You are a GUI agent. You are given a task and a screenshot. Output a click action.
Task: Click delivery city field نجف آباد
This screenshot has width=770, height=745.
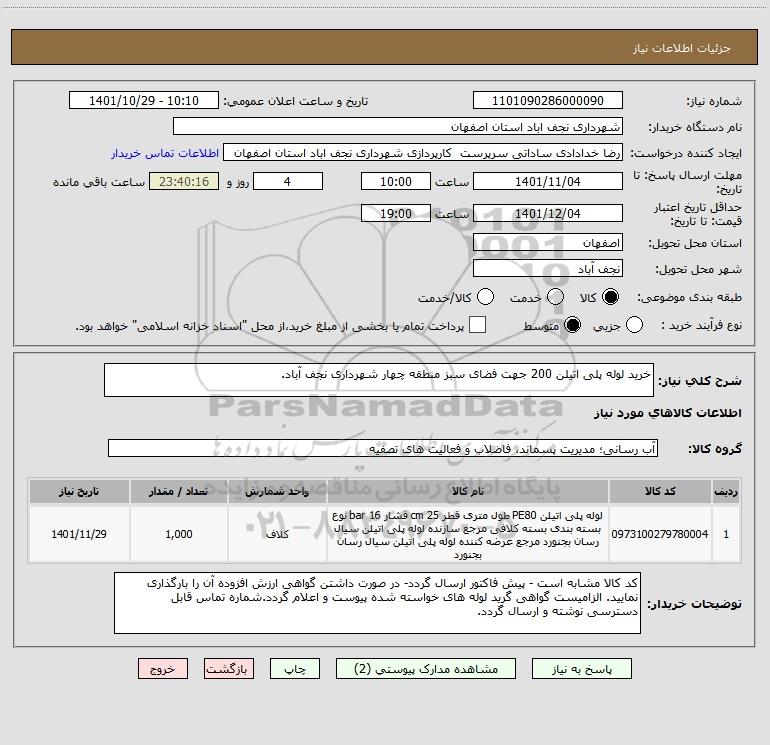tap(548, 269)
